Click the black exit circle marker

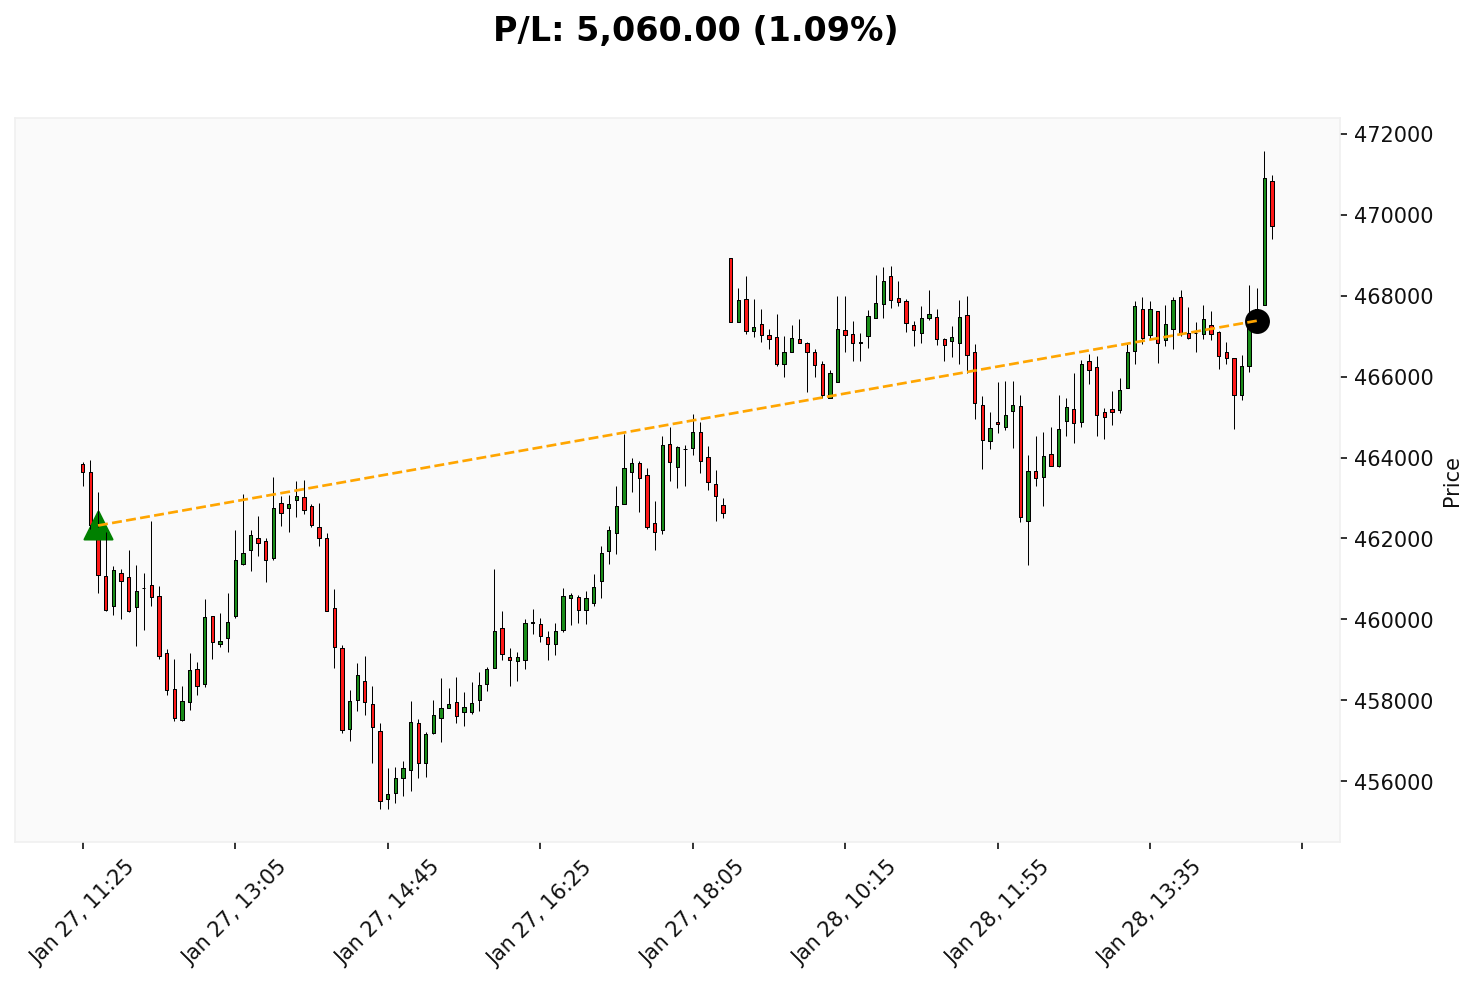(1257, 321)
